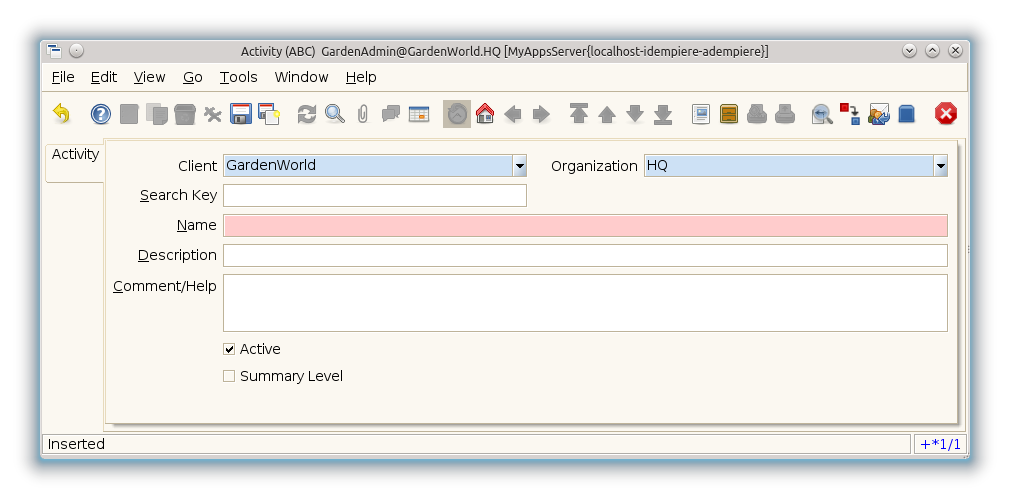Uncheck the Active checkbox
1010x499 pixels.
tap(229, 349)
